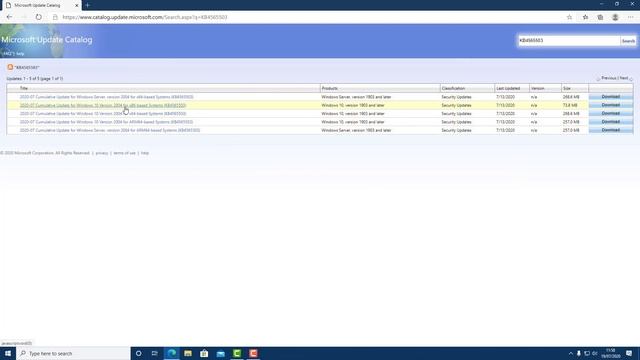The image size is (640, 360).
Task: Sort results by the Title column header
Action: click(x=24, y=88)
